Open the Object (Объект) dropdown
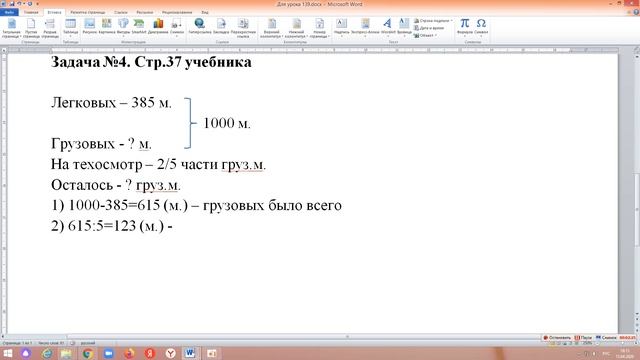 point(425,36)
